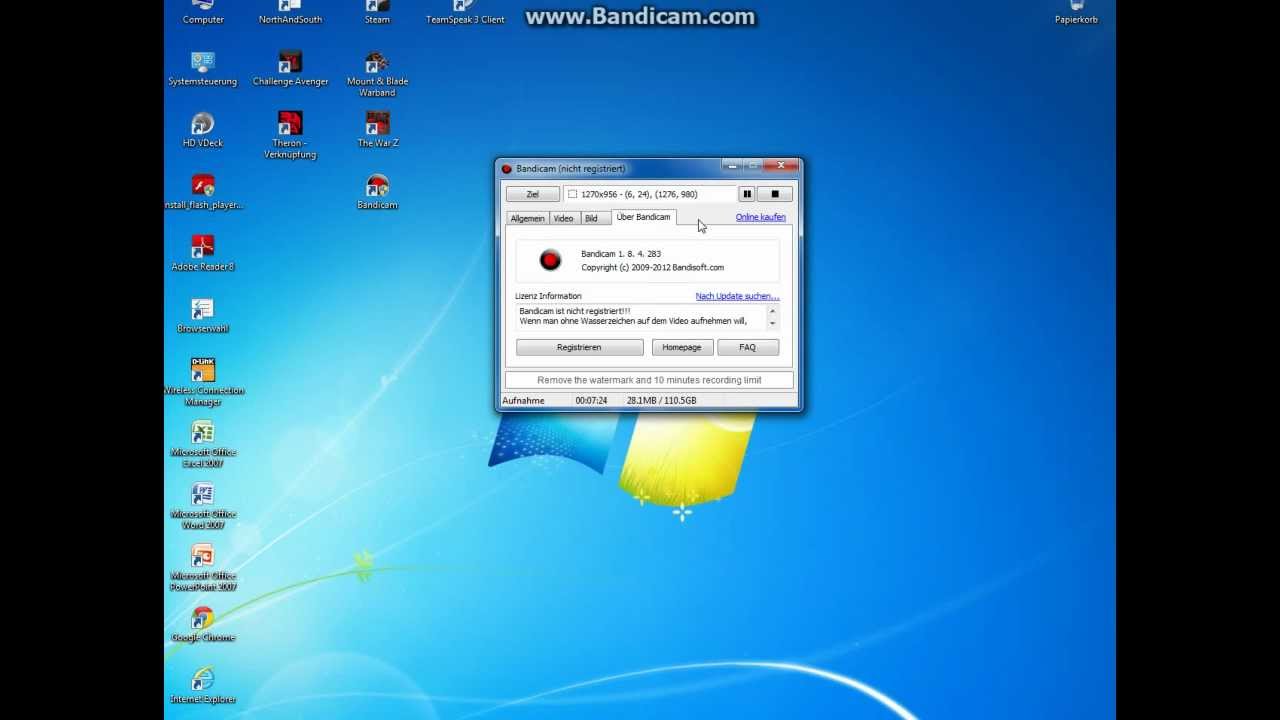Click the Lizenz Information label
Screen dimensions: 1280x720
tap(548, 296)
